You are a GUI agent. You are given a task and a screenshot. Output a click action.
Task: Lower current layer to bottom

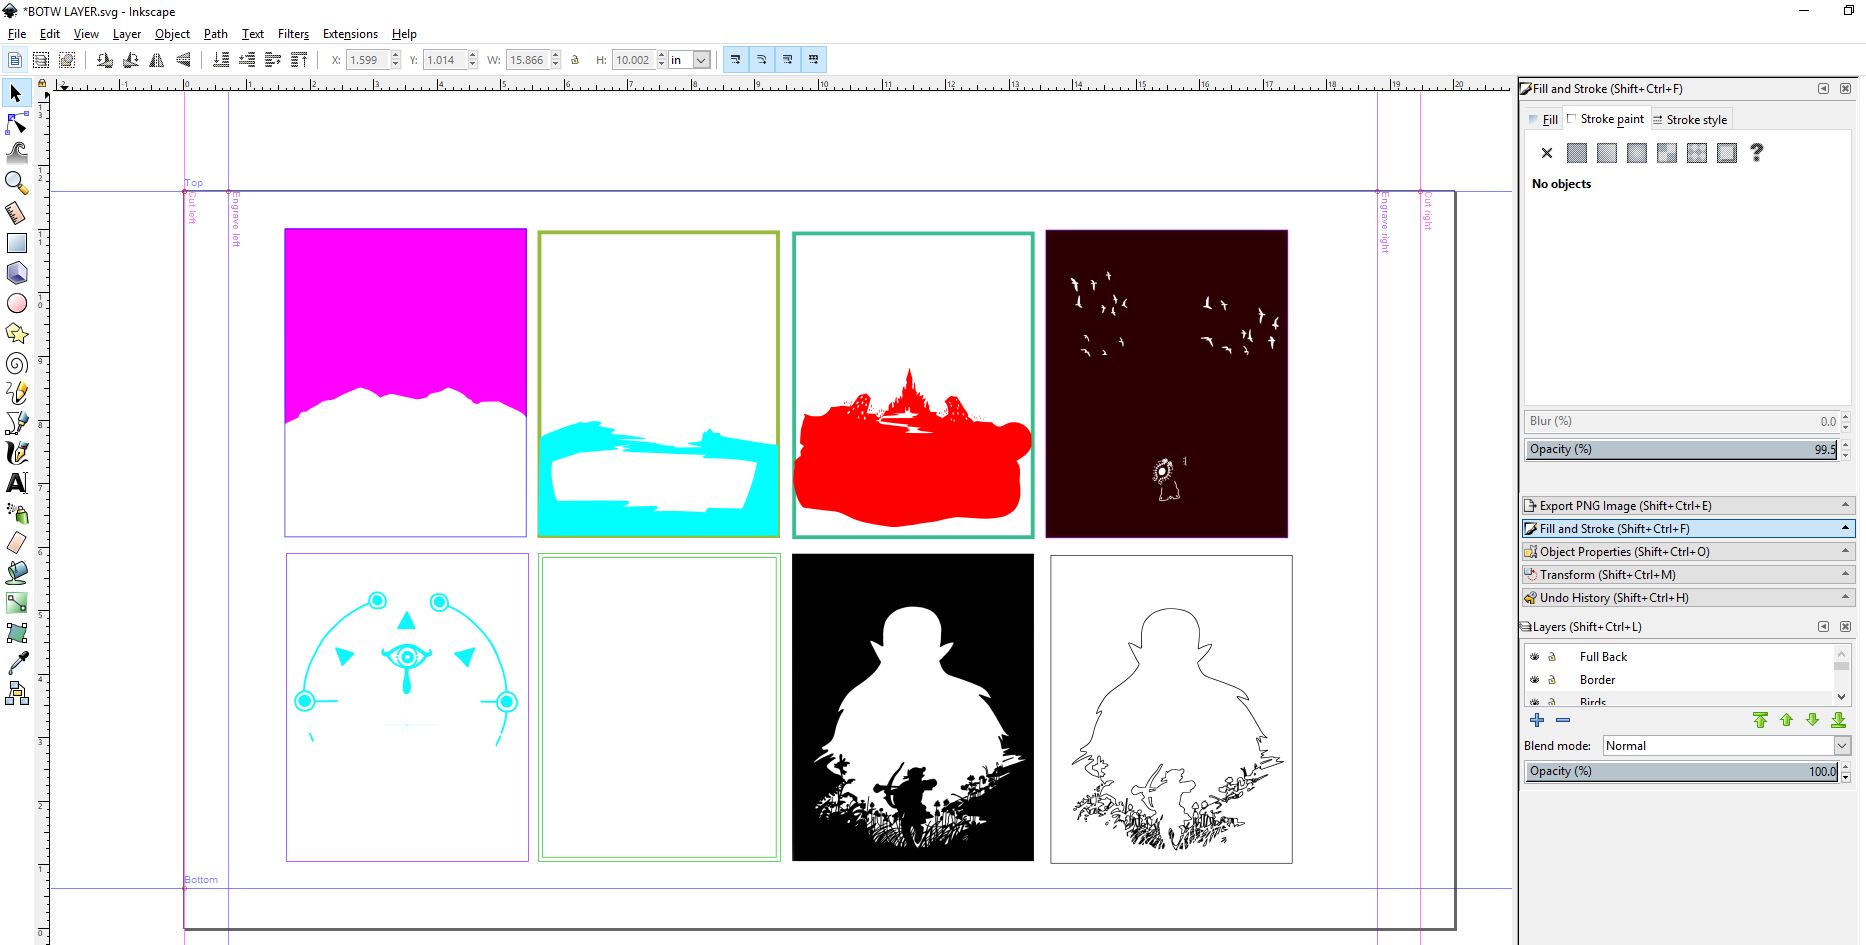tap(1838, 720)
